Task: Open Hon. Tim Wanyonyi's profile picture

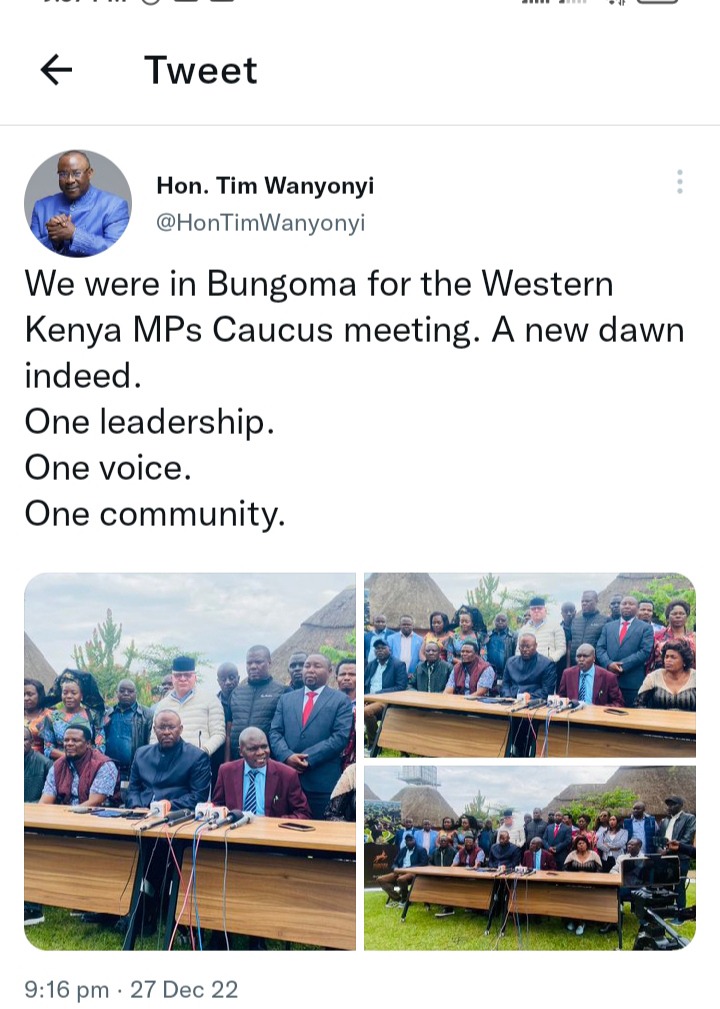Action: (x=78, y=203)
